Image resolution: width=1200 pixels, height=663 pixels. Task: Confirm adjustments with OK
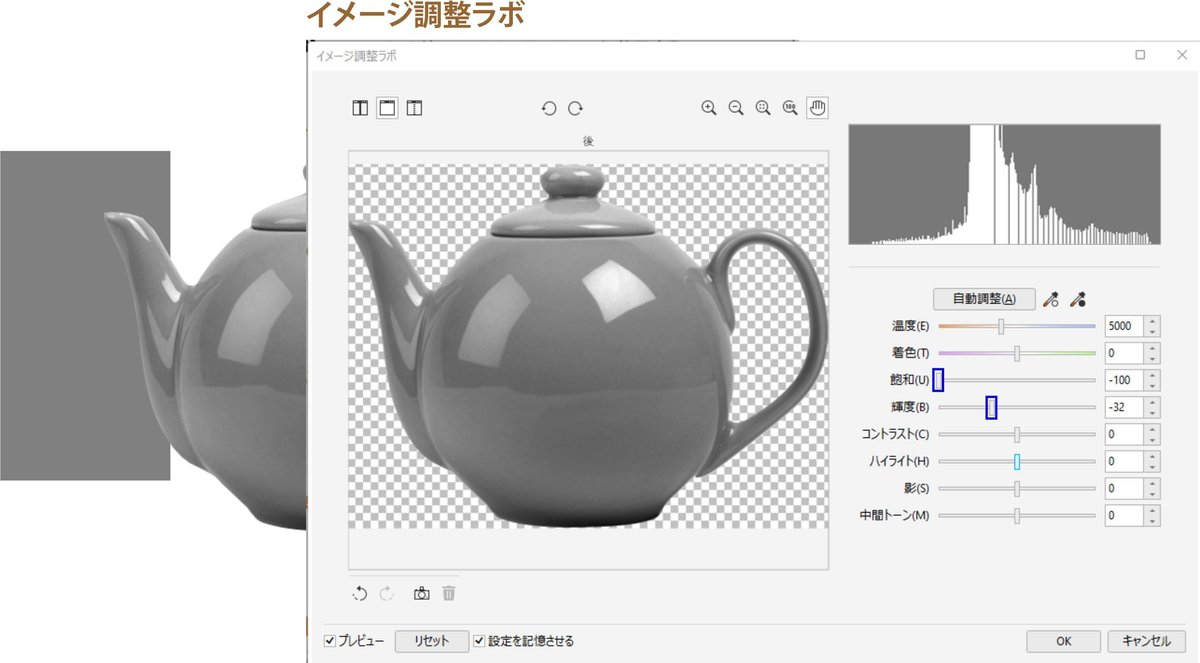tap(1063, 641)
